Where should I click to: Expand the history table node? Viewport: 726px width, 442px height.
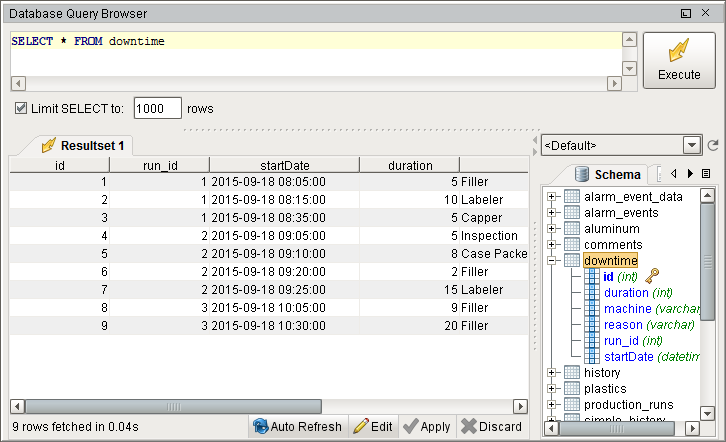point(551,373)
